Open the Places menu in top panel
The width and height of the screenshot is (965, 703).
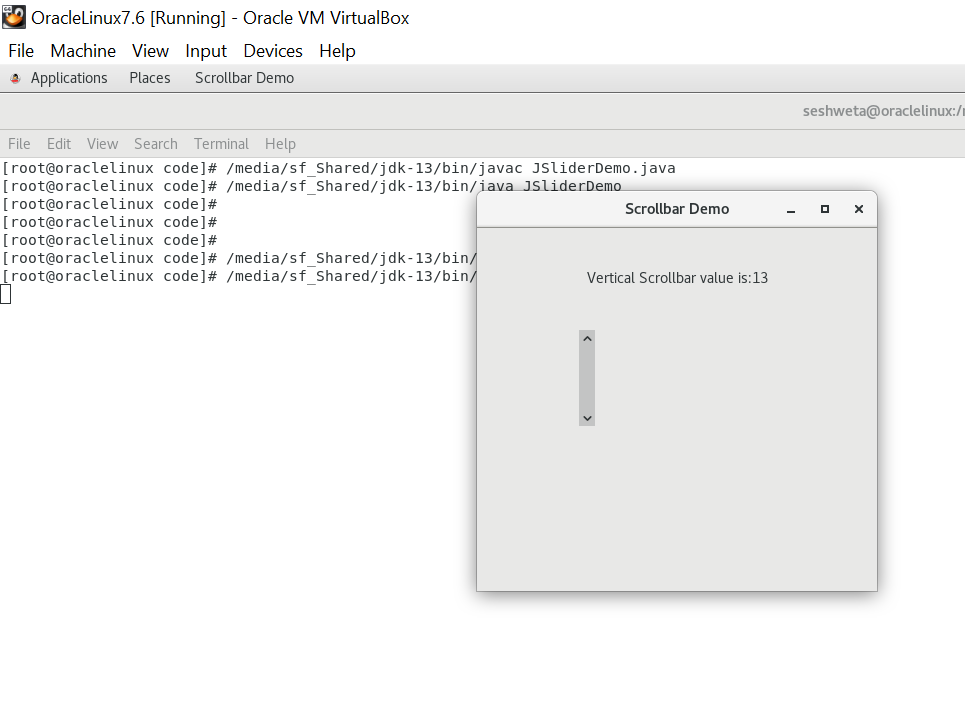tap(150, 78)
